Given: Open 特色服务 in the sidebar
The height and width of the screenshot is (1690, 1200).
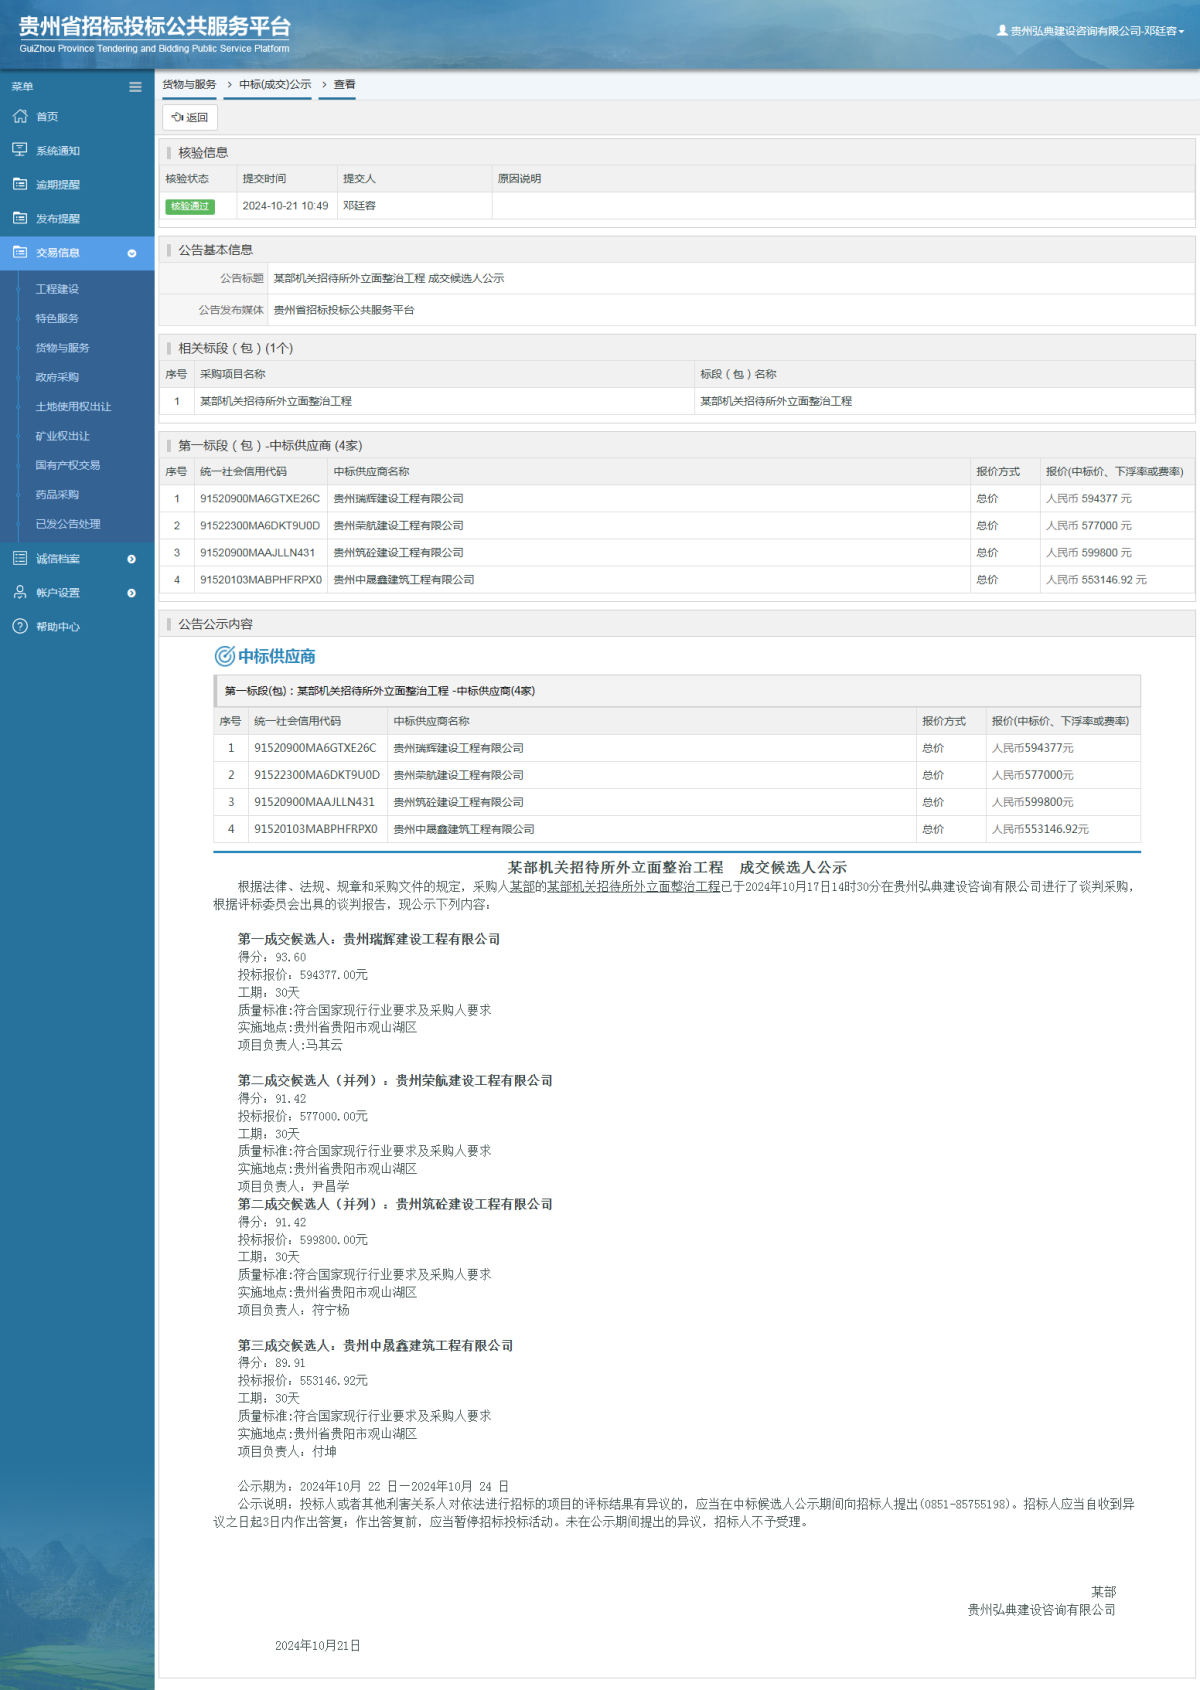Looking at the screenshot, I should [x=57, y=318].
